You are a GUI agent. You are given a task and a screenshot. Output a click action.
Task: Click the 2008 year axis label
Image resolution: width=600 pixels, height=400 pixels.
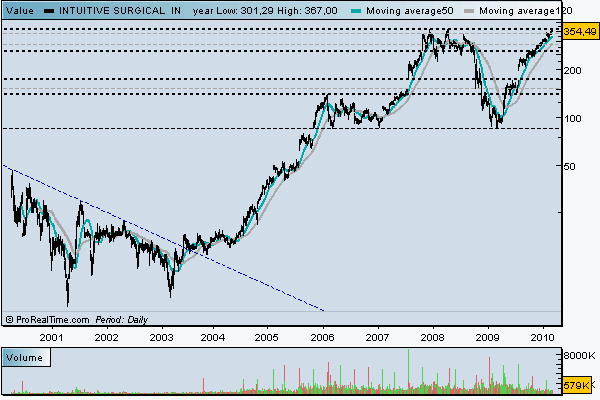pyautogui.click(x=432, y=337)
